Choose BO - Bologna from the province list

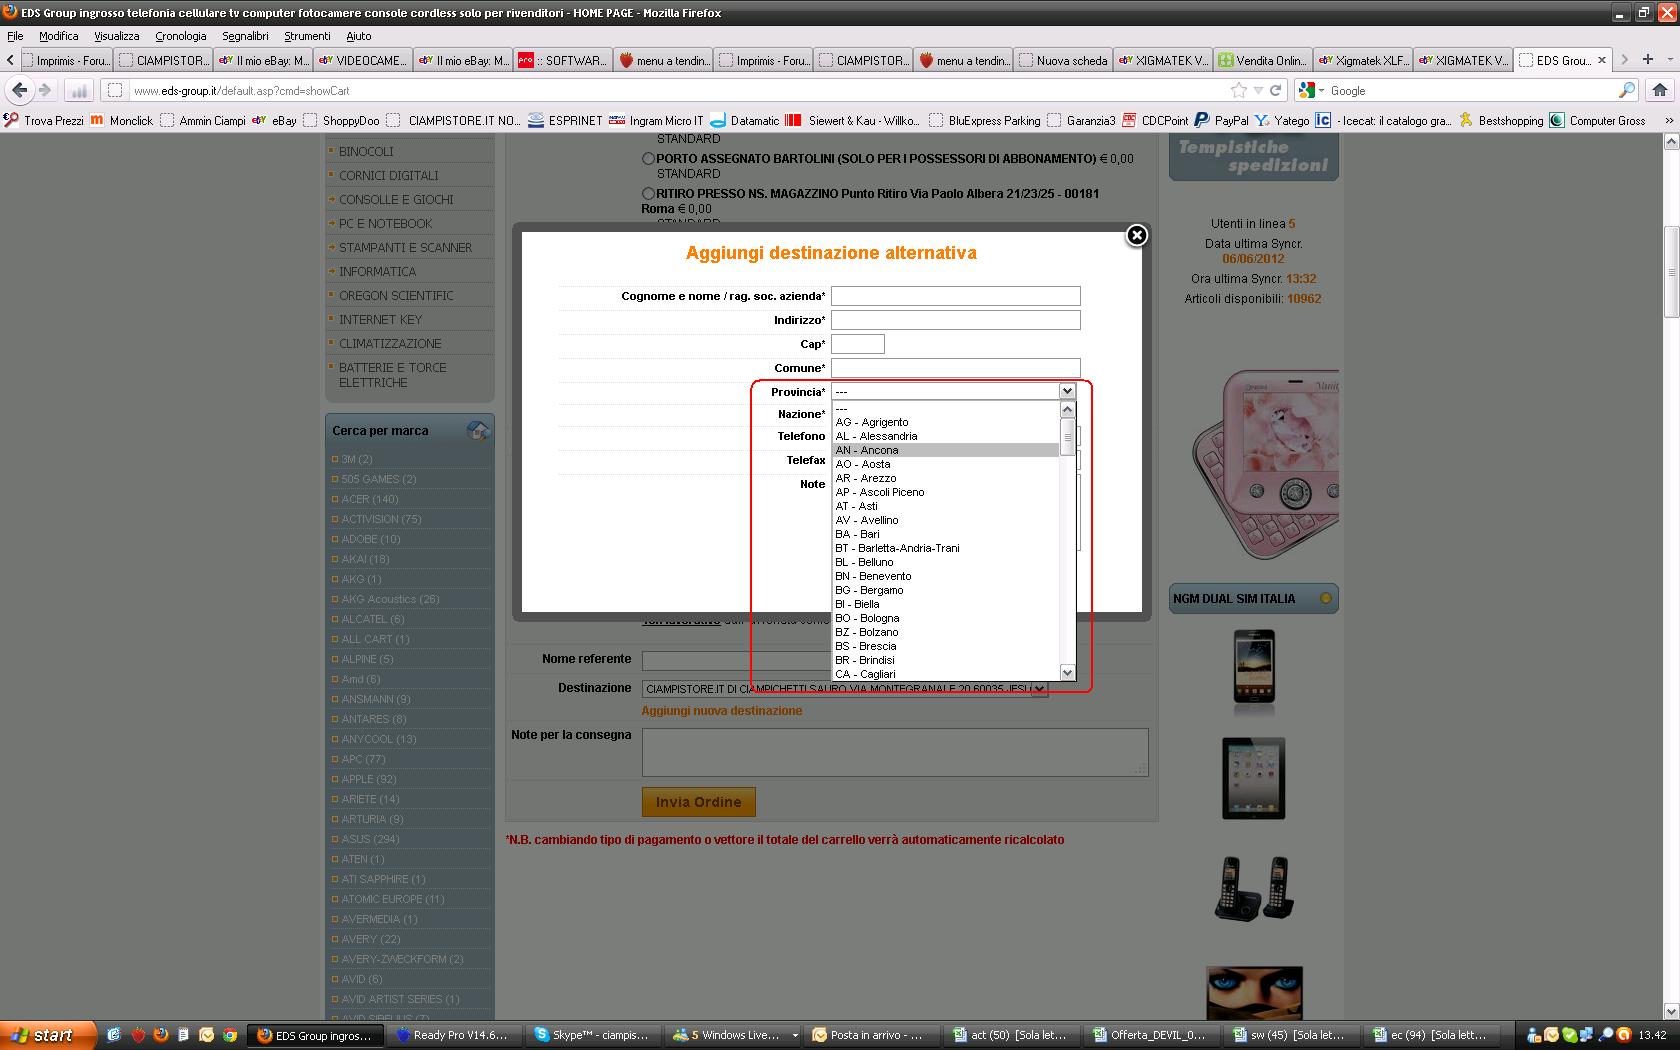[945, 618]
